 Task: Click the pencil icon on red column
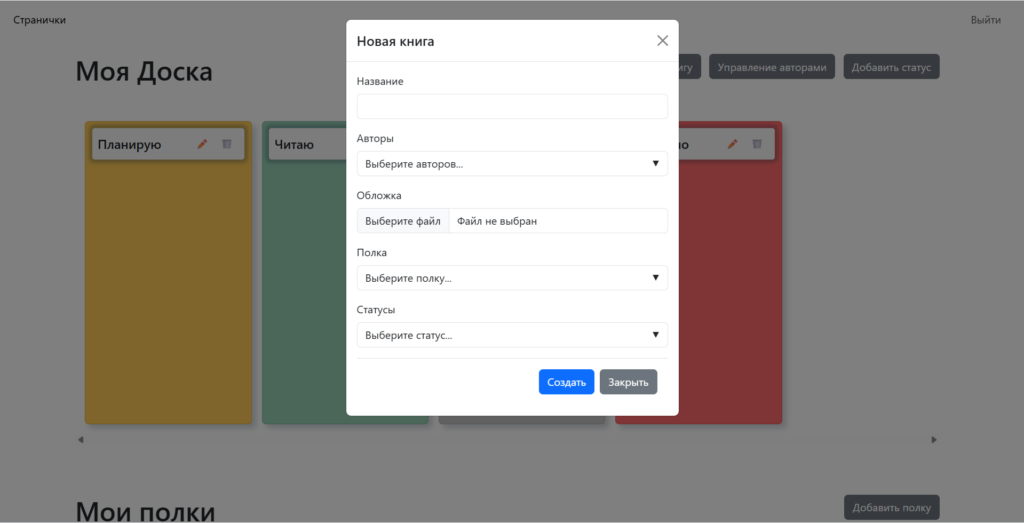[733, 145]
